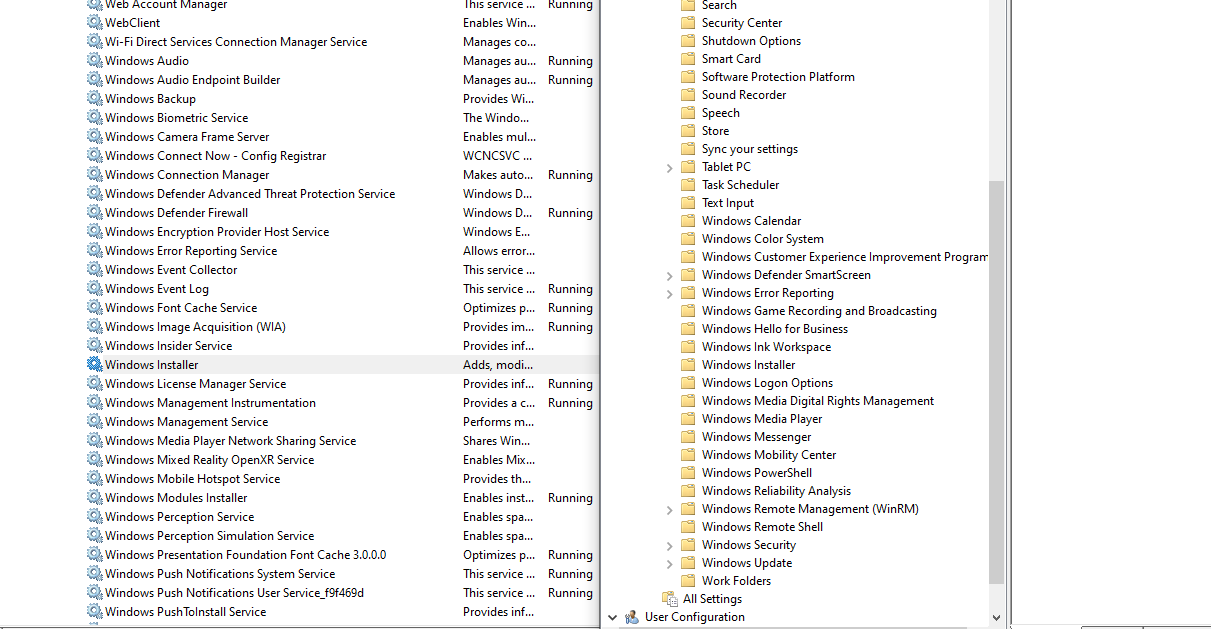Image resolution: width=1211 pixels, height=629 pixels.
Task: Select Windows Mobility Center in the tree
Action: 769,455
